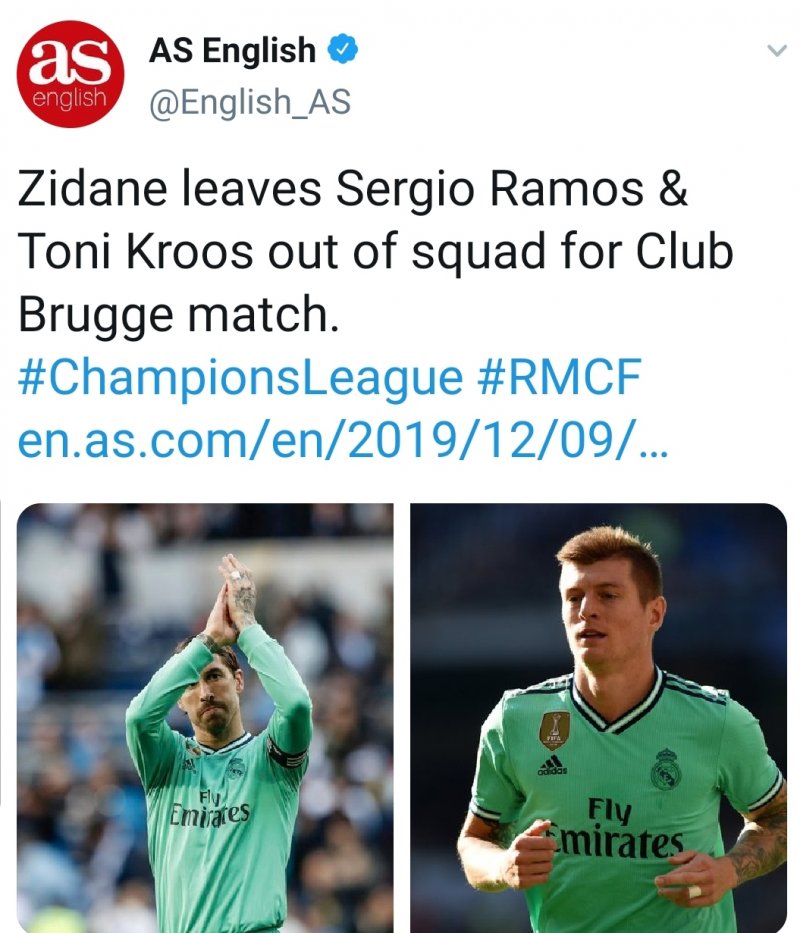Click the Real Madrid crest on left jersey
Image resolution: width=800 pixels, height=933 pixels.
click(235, 768)
